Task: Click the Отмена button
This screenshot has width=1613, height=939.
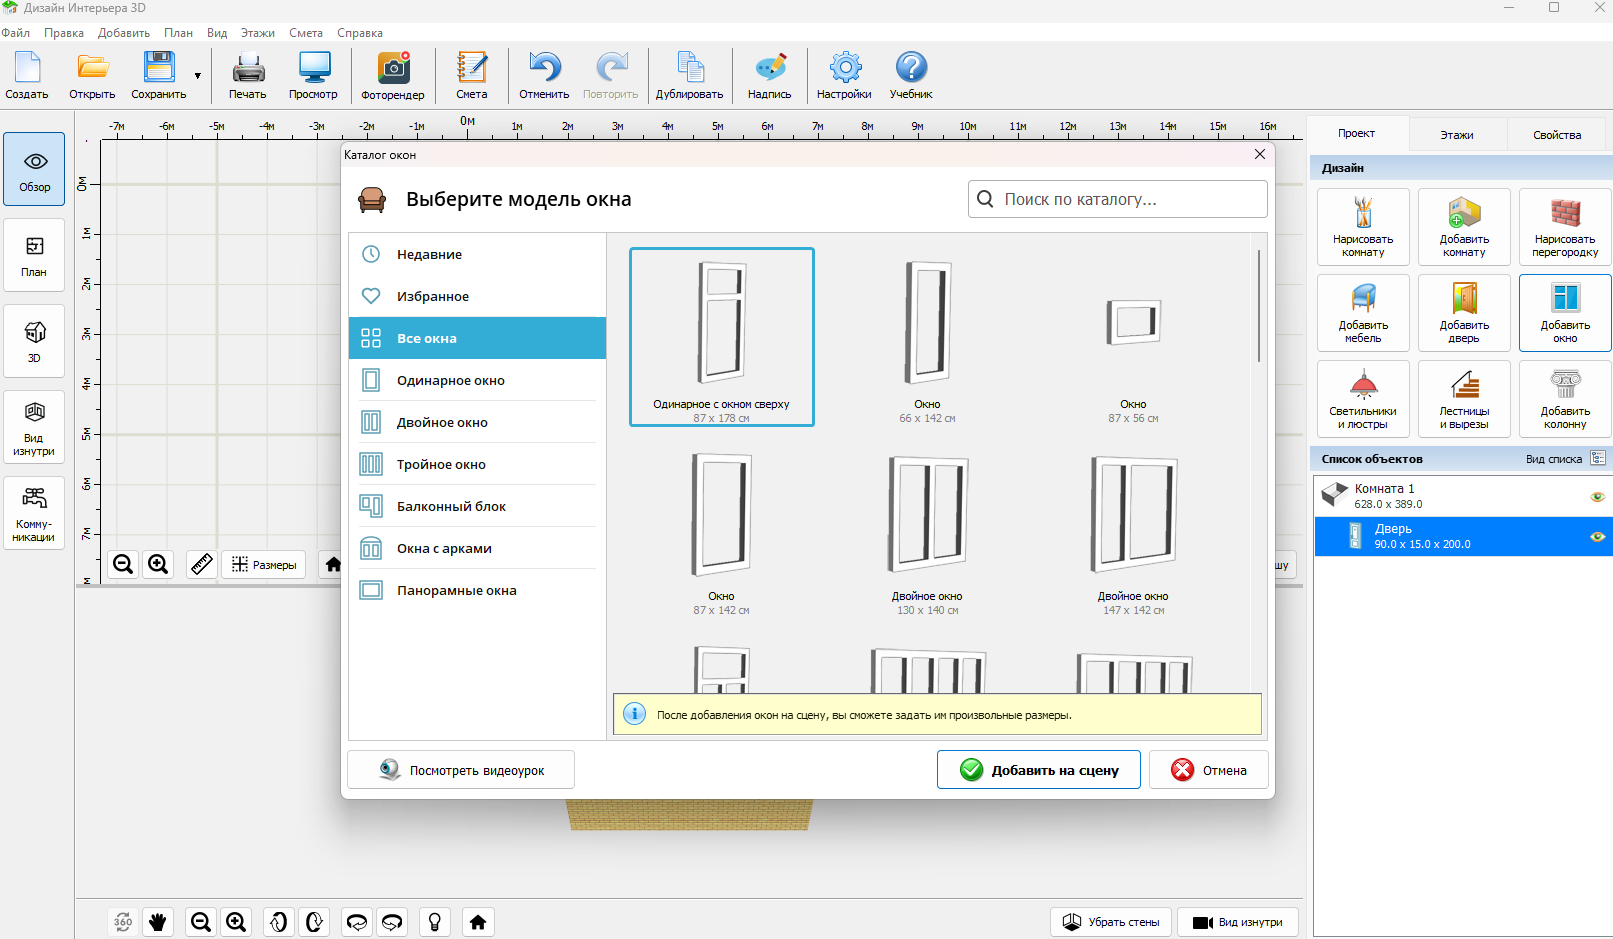Action: 1209,770
